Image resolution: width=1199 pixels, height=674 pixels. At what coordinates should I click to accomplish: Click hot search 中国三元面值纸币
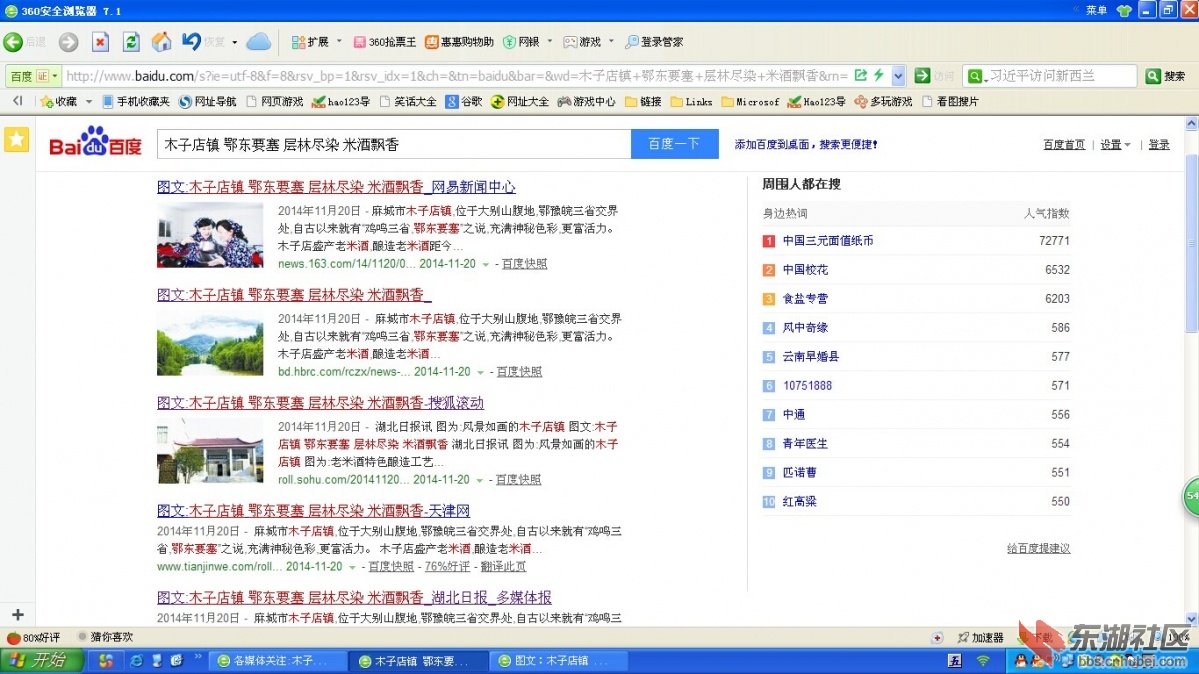(828, 240)
